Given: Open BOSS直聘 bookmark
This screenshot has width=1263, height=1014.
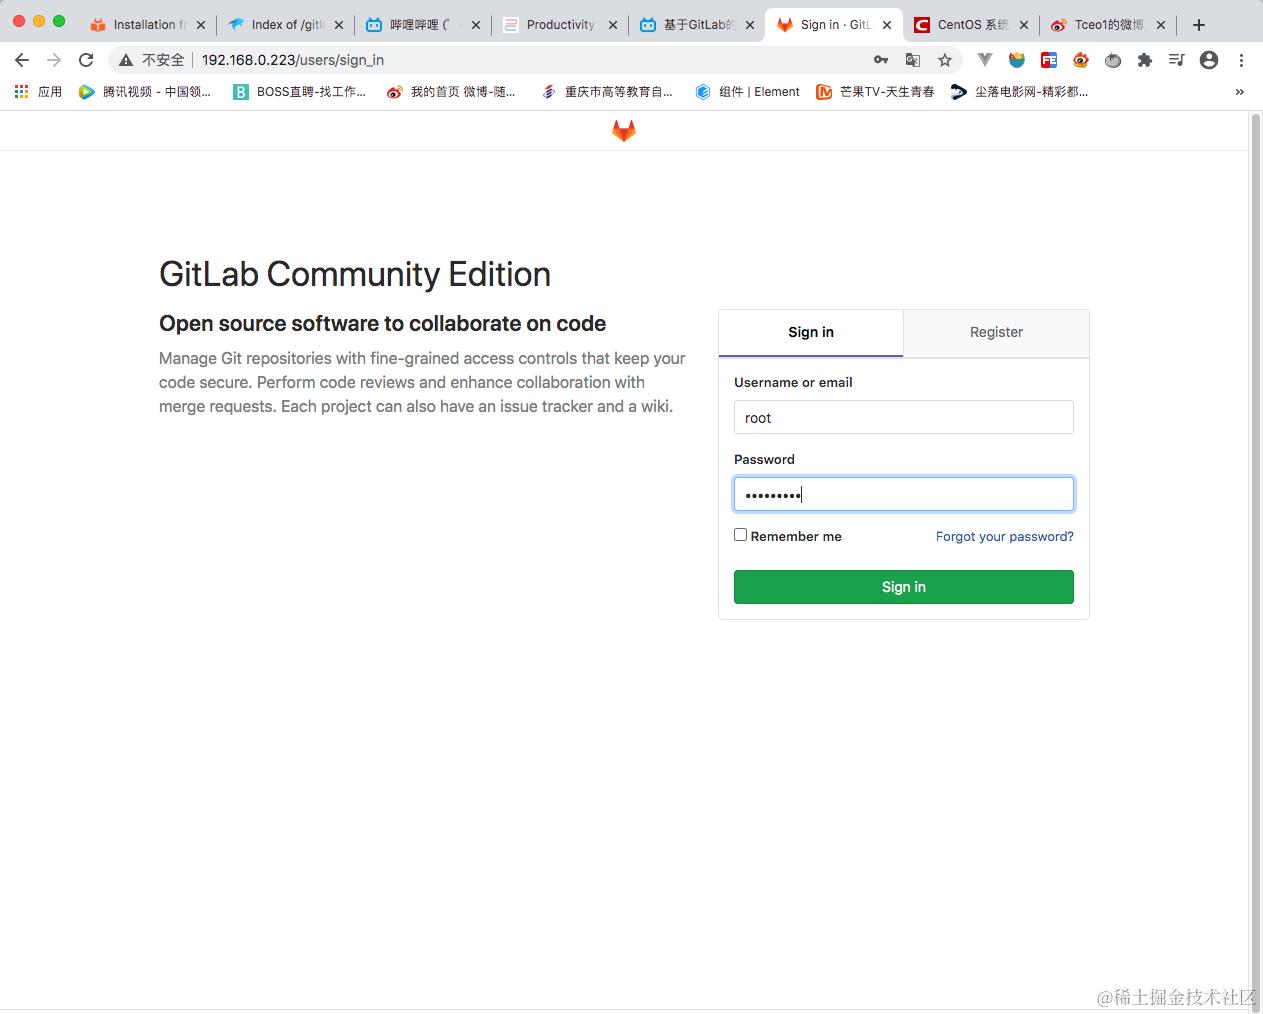Looking at the screenshot, I should (x=299, y=92).
